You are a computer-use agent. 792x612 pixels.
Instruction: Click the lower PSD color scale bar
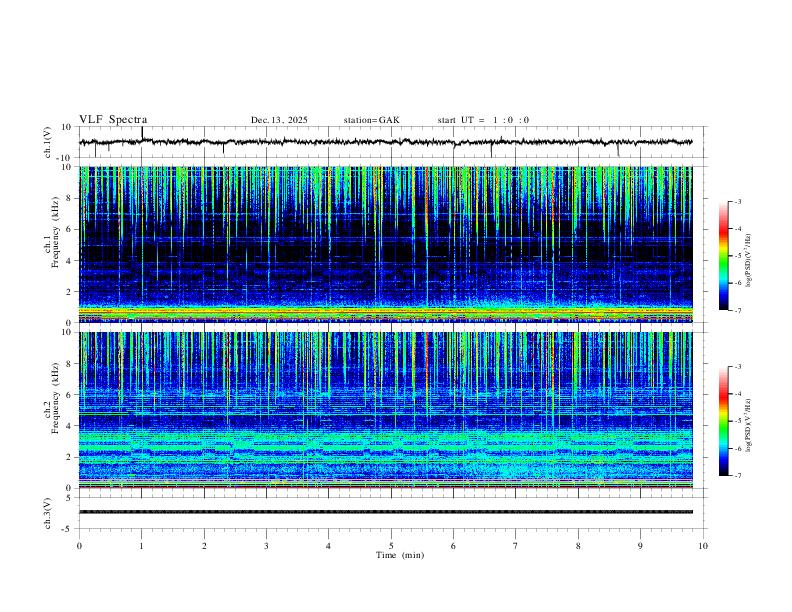tap(723, 421)
